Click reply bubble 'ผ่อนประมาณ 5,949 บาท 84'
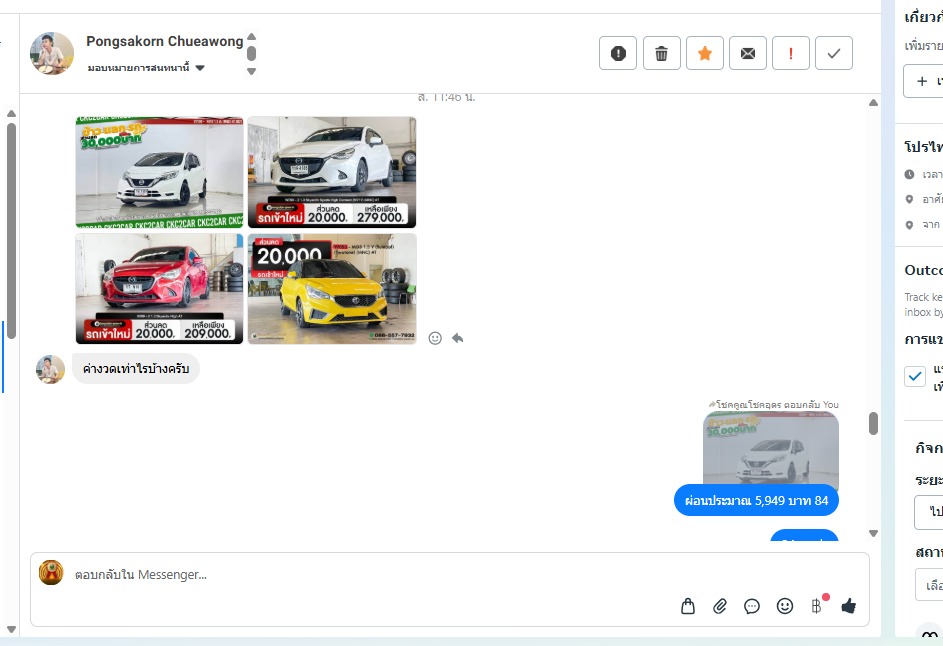 [x=757, y=500]
